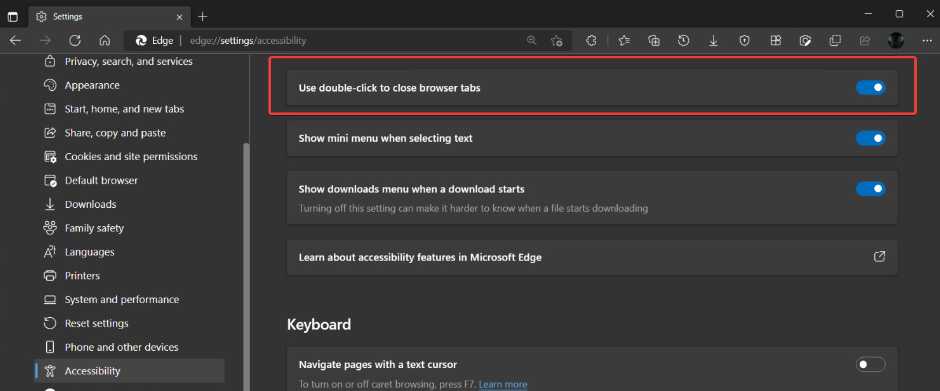Open Settings and more ellipsis menu

coord(925,41)
